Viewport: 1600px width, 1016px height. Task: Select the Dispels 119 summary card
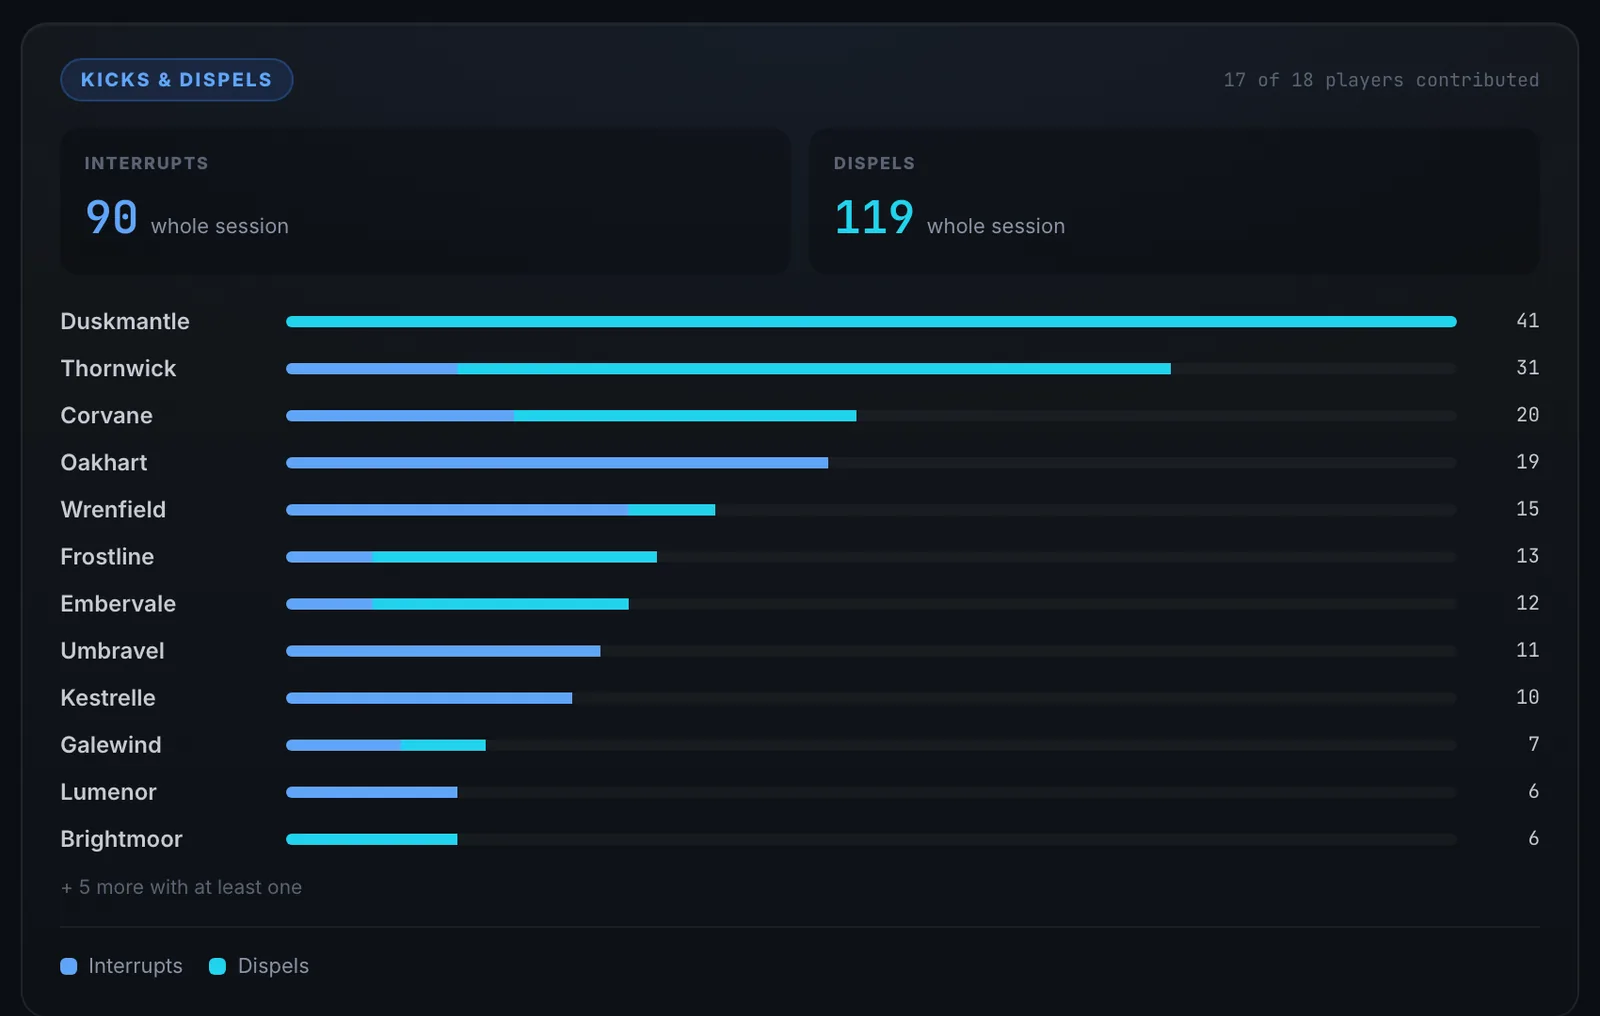click(x=1174, y=201)
